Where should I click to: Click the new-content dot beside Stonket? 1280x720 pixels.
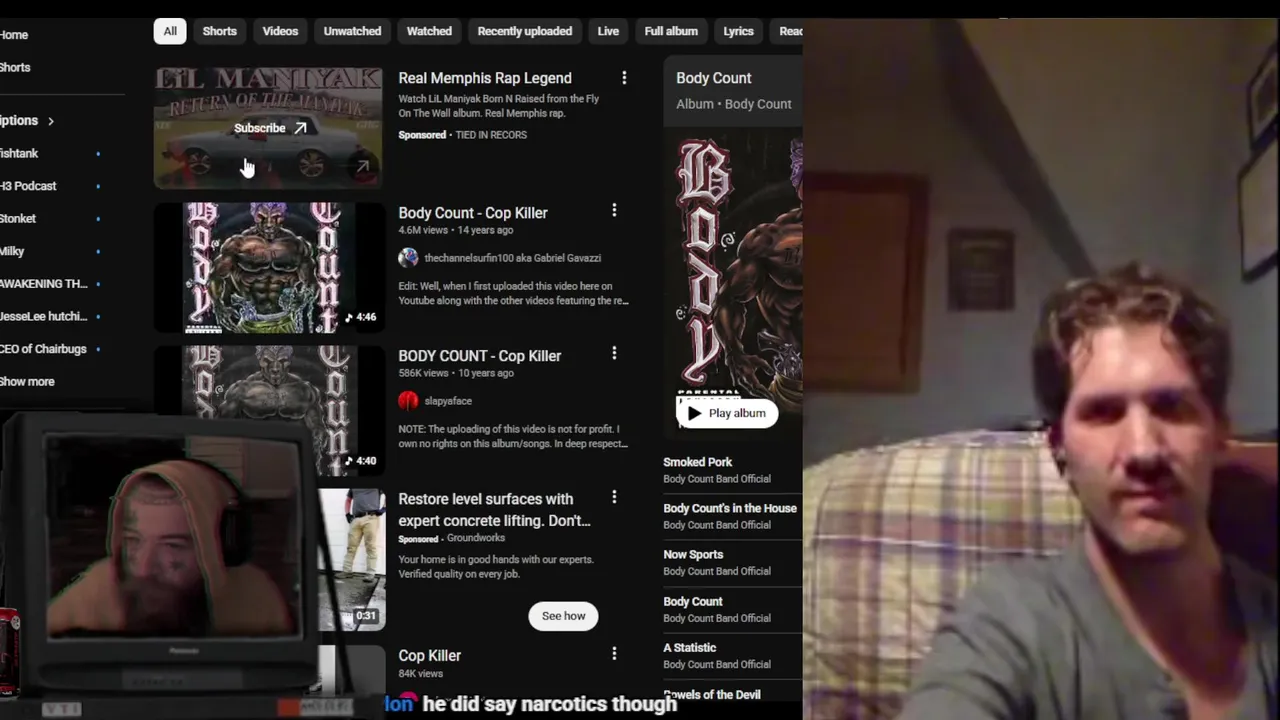coord(98,219)
